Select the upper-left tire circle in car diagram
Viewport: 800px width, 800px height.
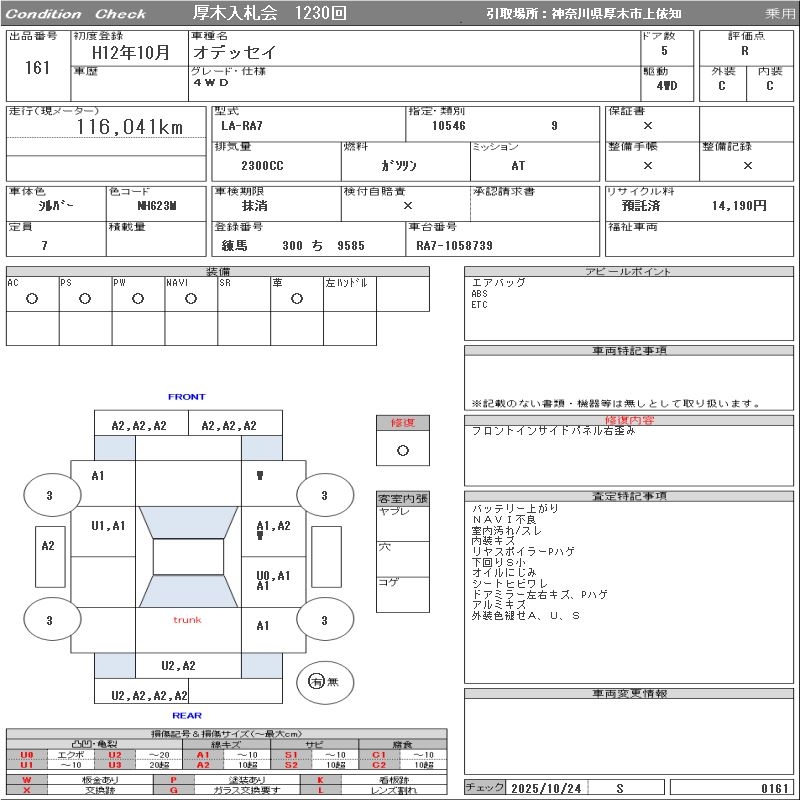tap(52, 495)
